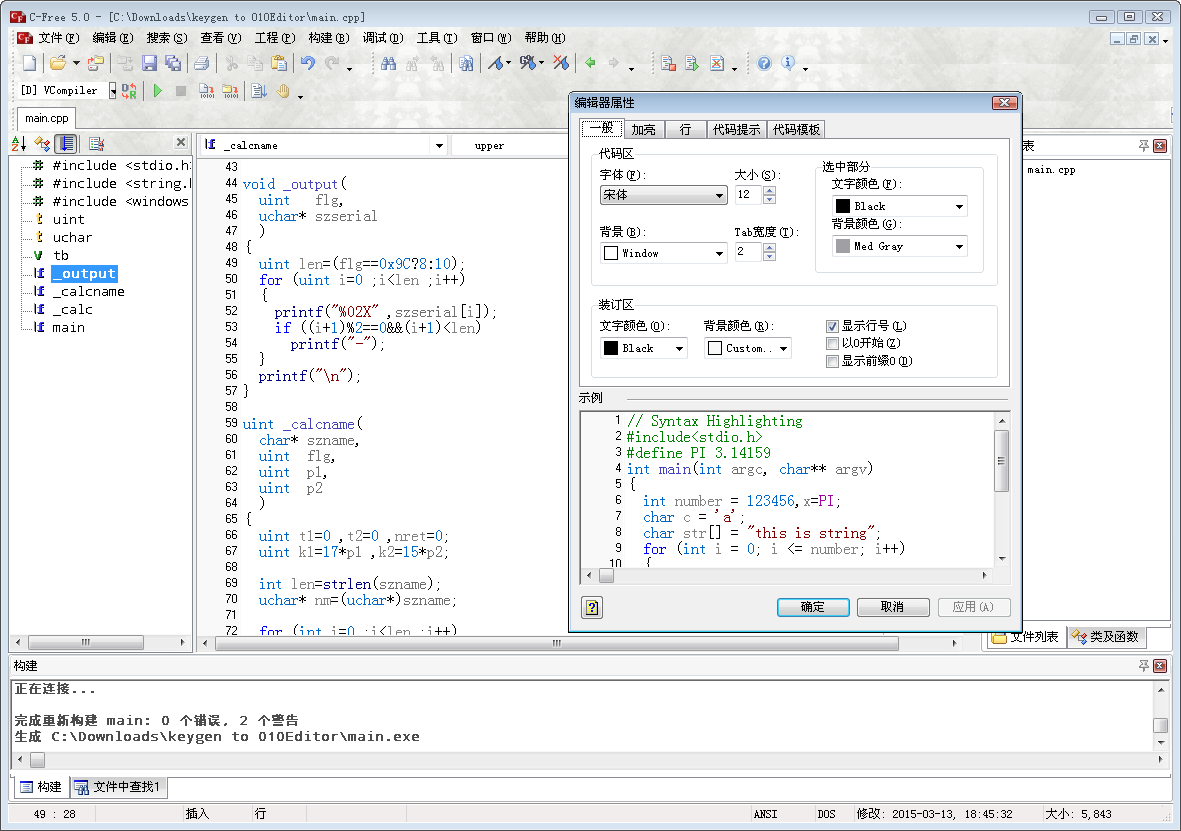Switch to the 代码模板 tab

point(797,130)
